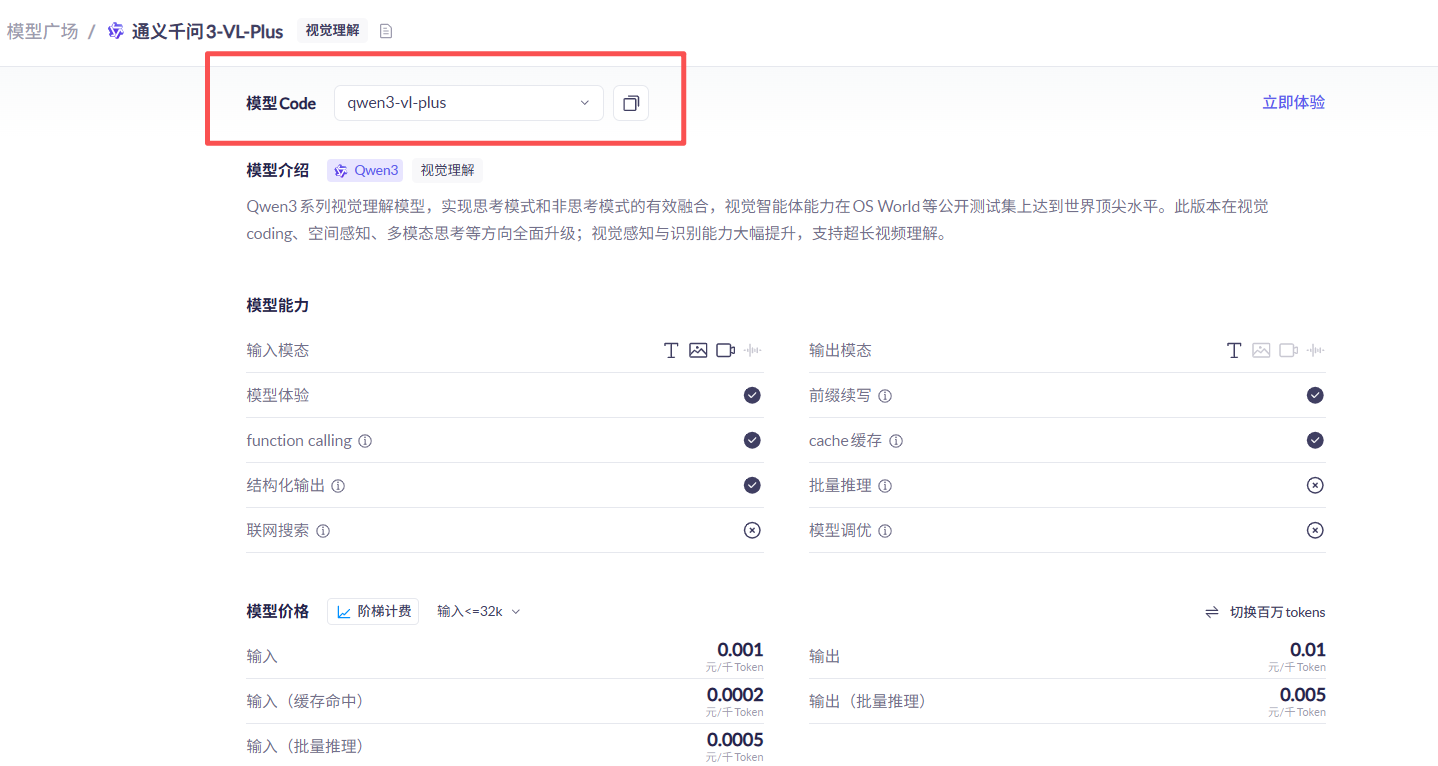Click the 0.01 output price value
Viewport: 1438px width, 766px height.
pyautogui.click(x=1308, y=649)
